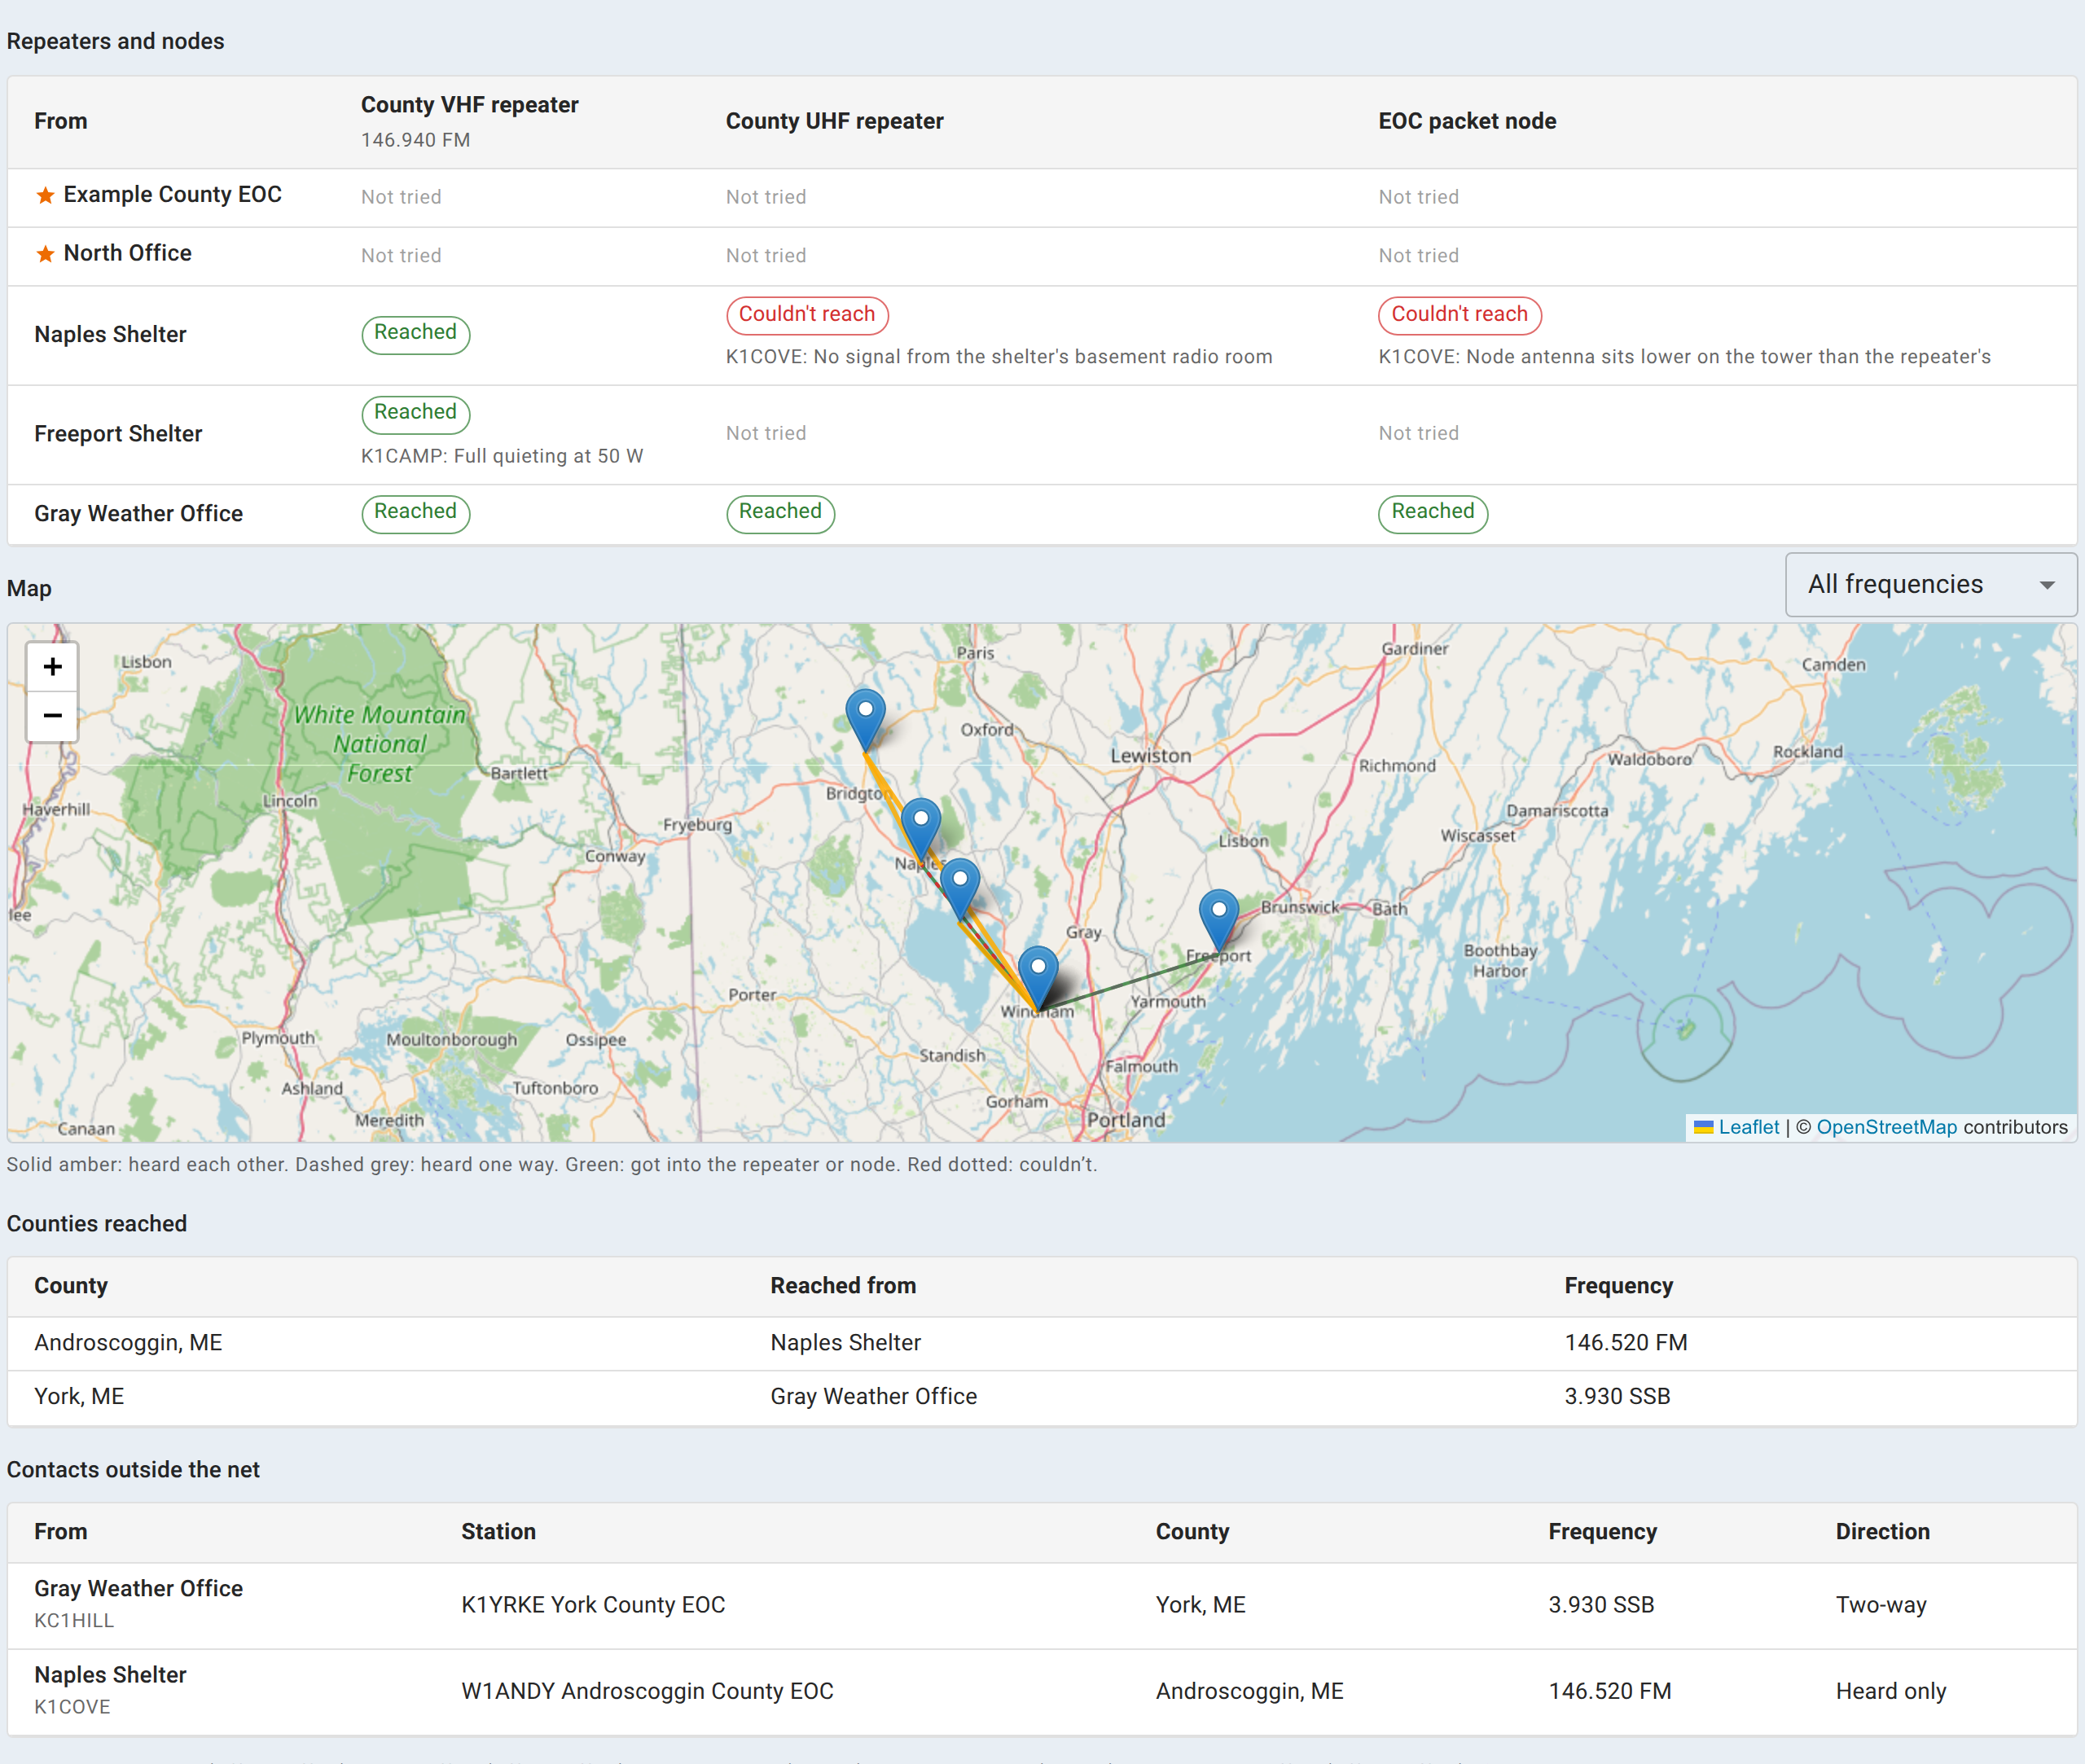Click the KC1HILL callsign
The width and height of the screenshot is (2085, 1764).
(x=74, y=1621)
